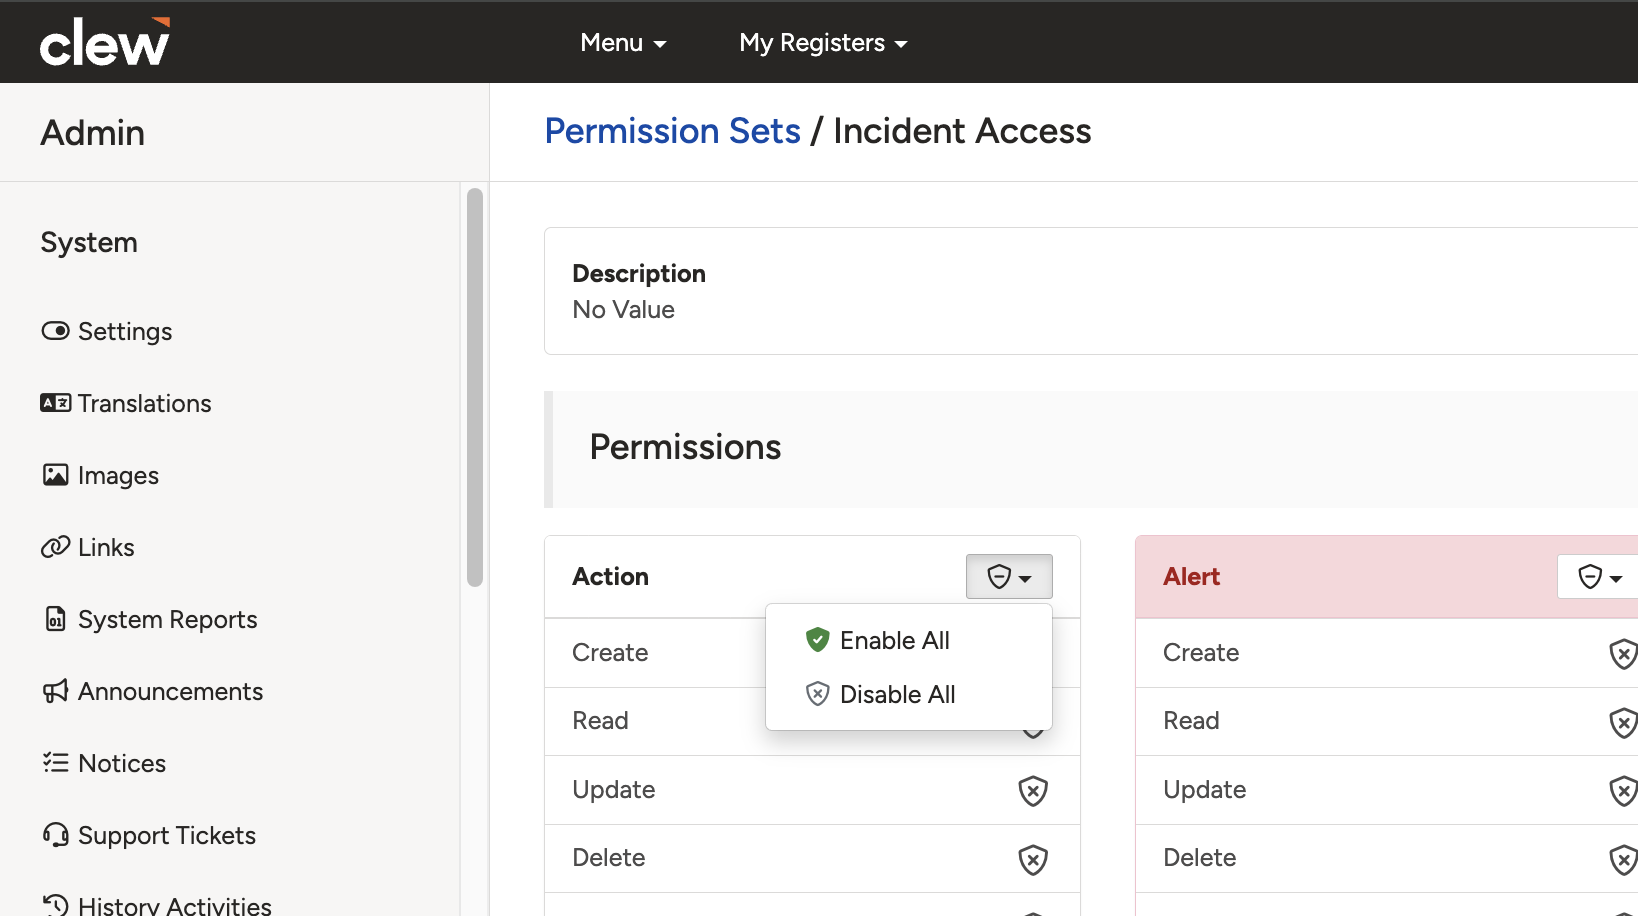Click the Settings toggle icon in sidebar

pyautogui.click(x=55, y=331)
